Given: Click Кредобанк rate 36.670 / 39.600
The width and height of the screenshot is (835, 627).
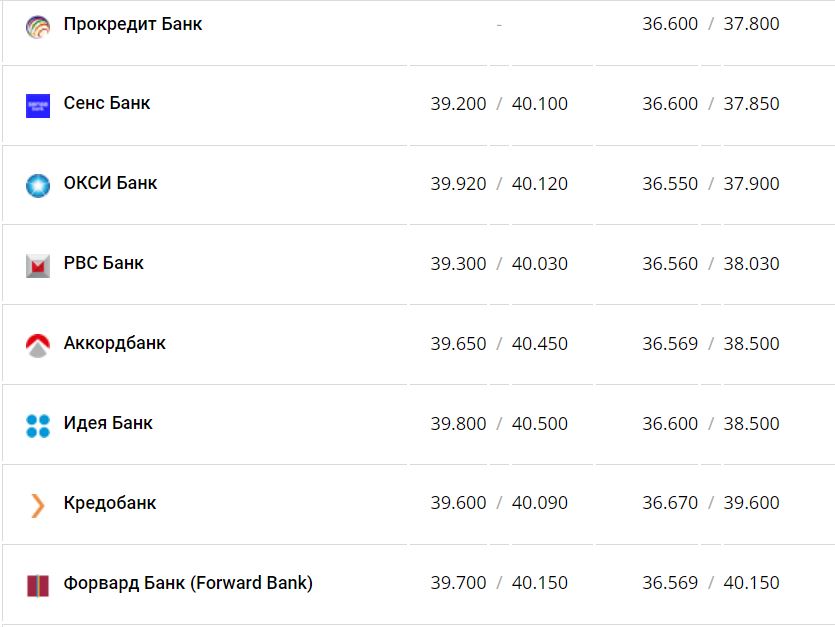Looking at the screenshot, I should point(710,503).
